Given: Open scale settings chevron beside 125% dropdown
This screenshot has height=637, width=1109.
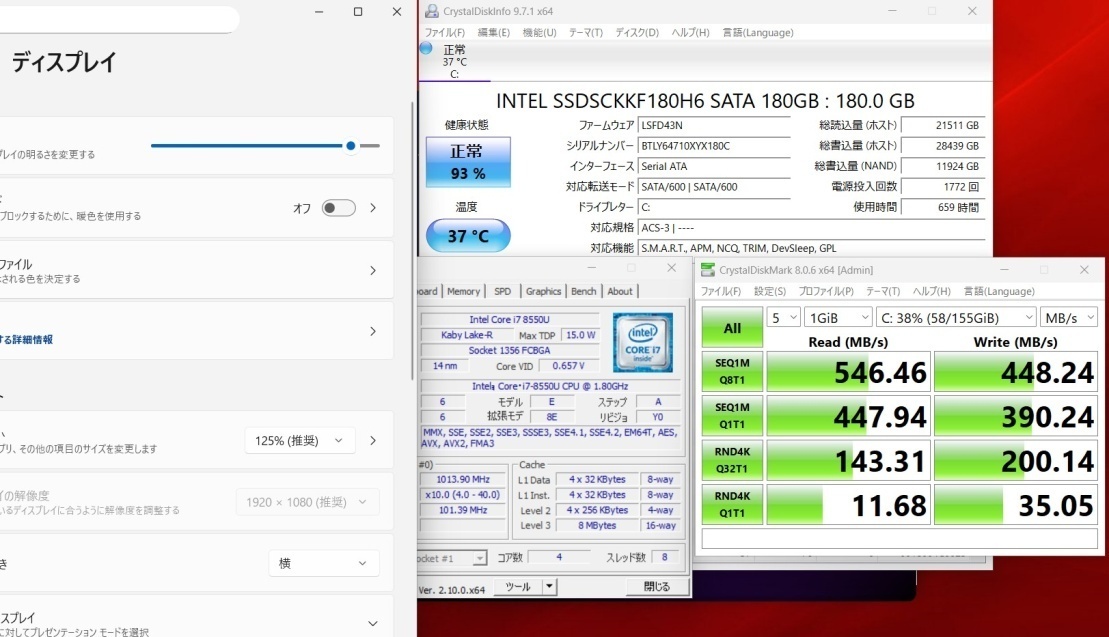Looking at the screenshot, I should click(x=373, y=440).
